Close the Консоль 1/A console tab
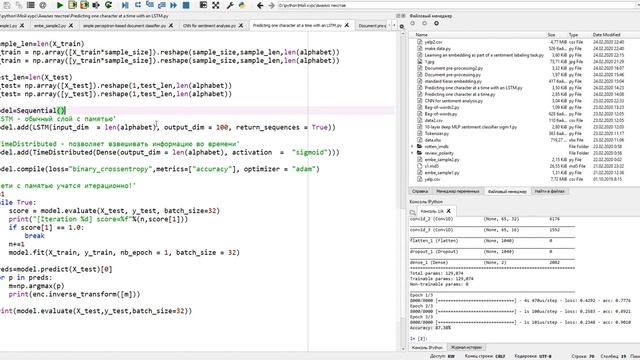Viewport: 640px width, 360px height. click(x=448, y=211)
